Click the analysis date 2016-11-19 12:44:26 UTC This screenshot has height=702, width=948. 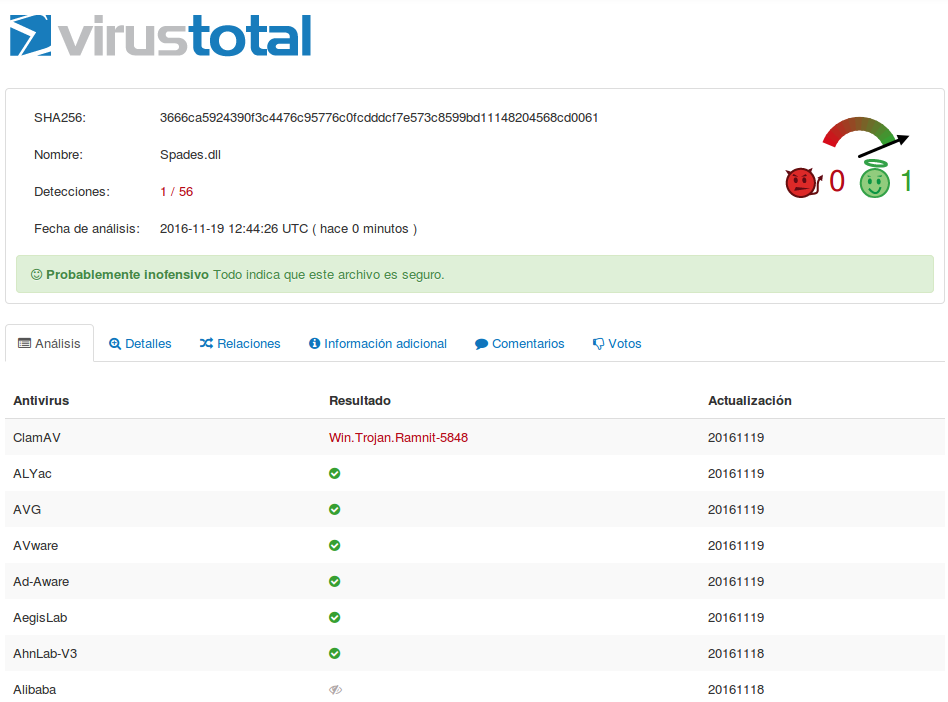click(234, 229)
